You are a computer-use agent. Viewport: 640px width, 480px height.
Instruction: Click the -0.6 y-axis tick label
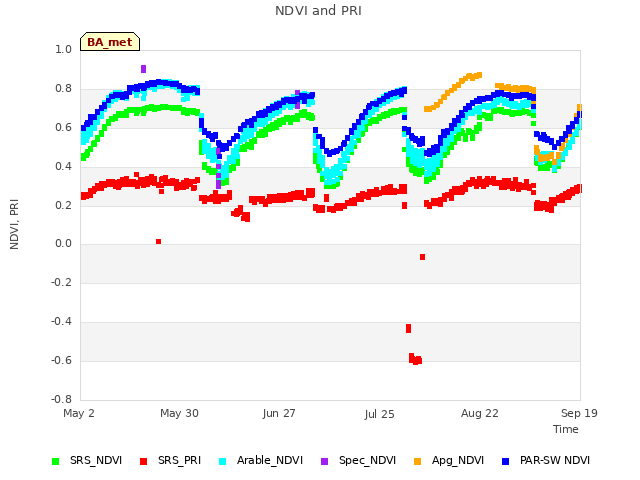click(62, 360)
